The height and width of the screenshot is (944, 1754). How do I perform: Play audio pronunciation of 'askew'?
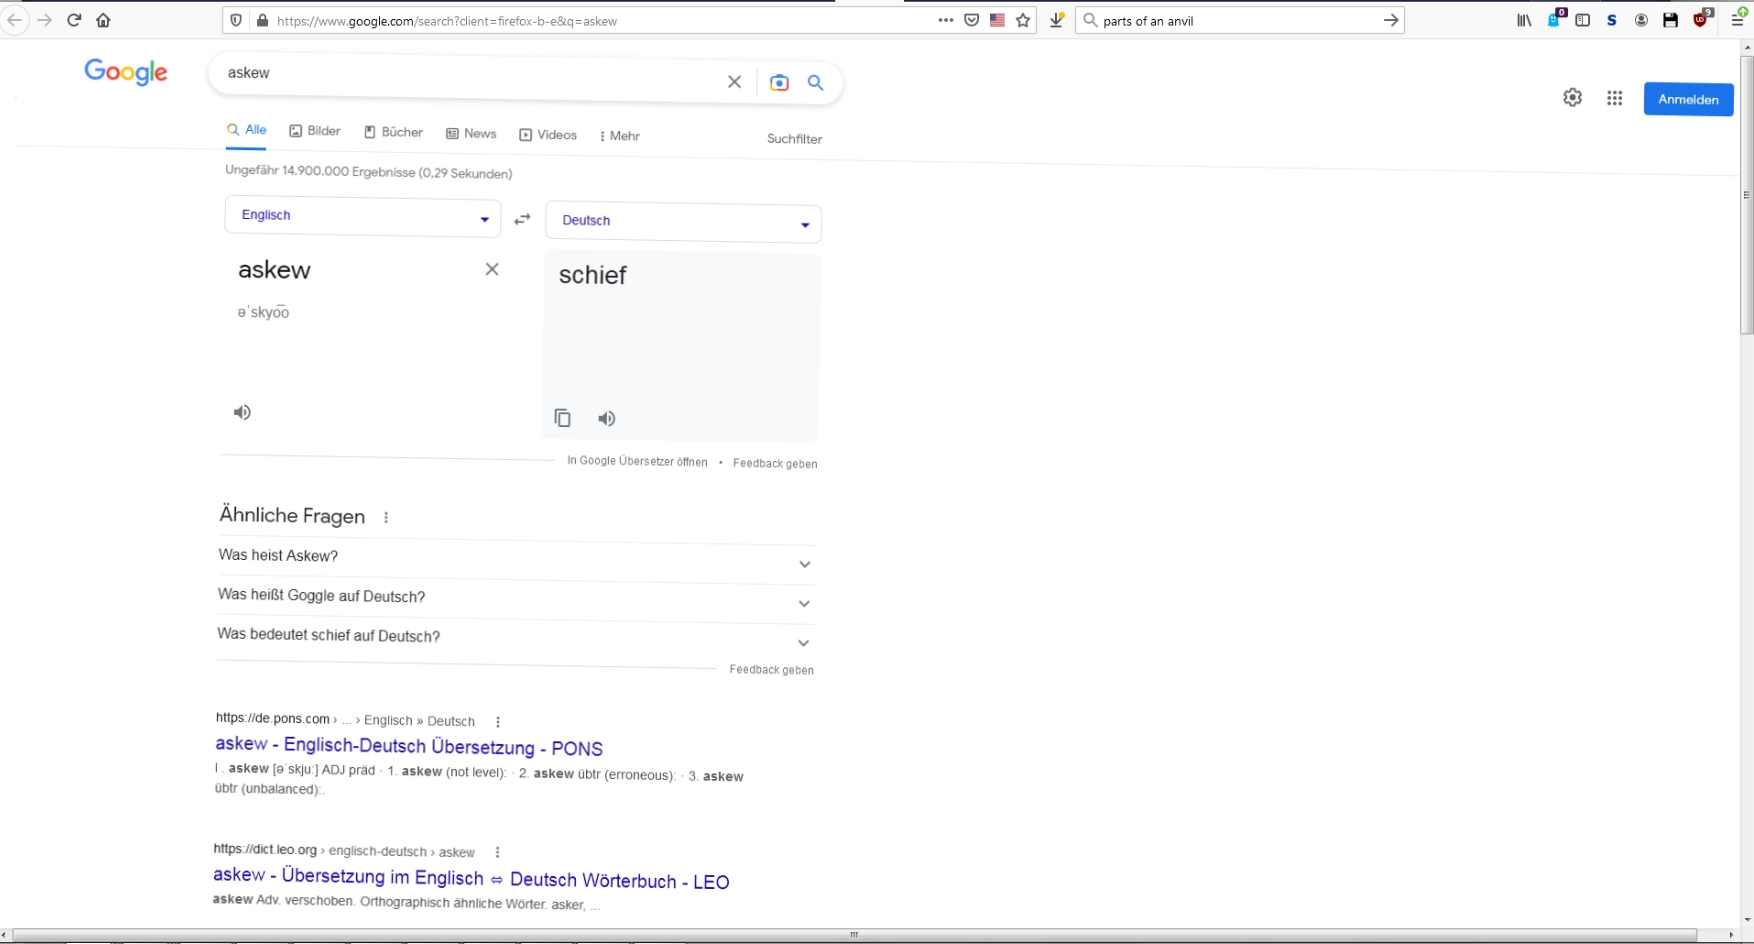coord(242,412)
